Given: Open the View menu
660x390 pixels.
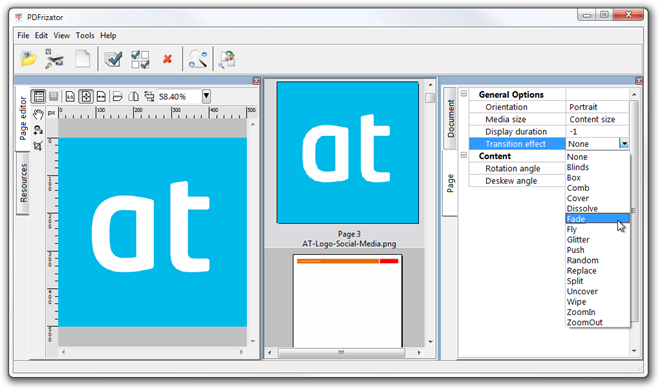Looking at the screenshot, I should point(61,35).
